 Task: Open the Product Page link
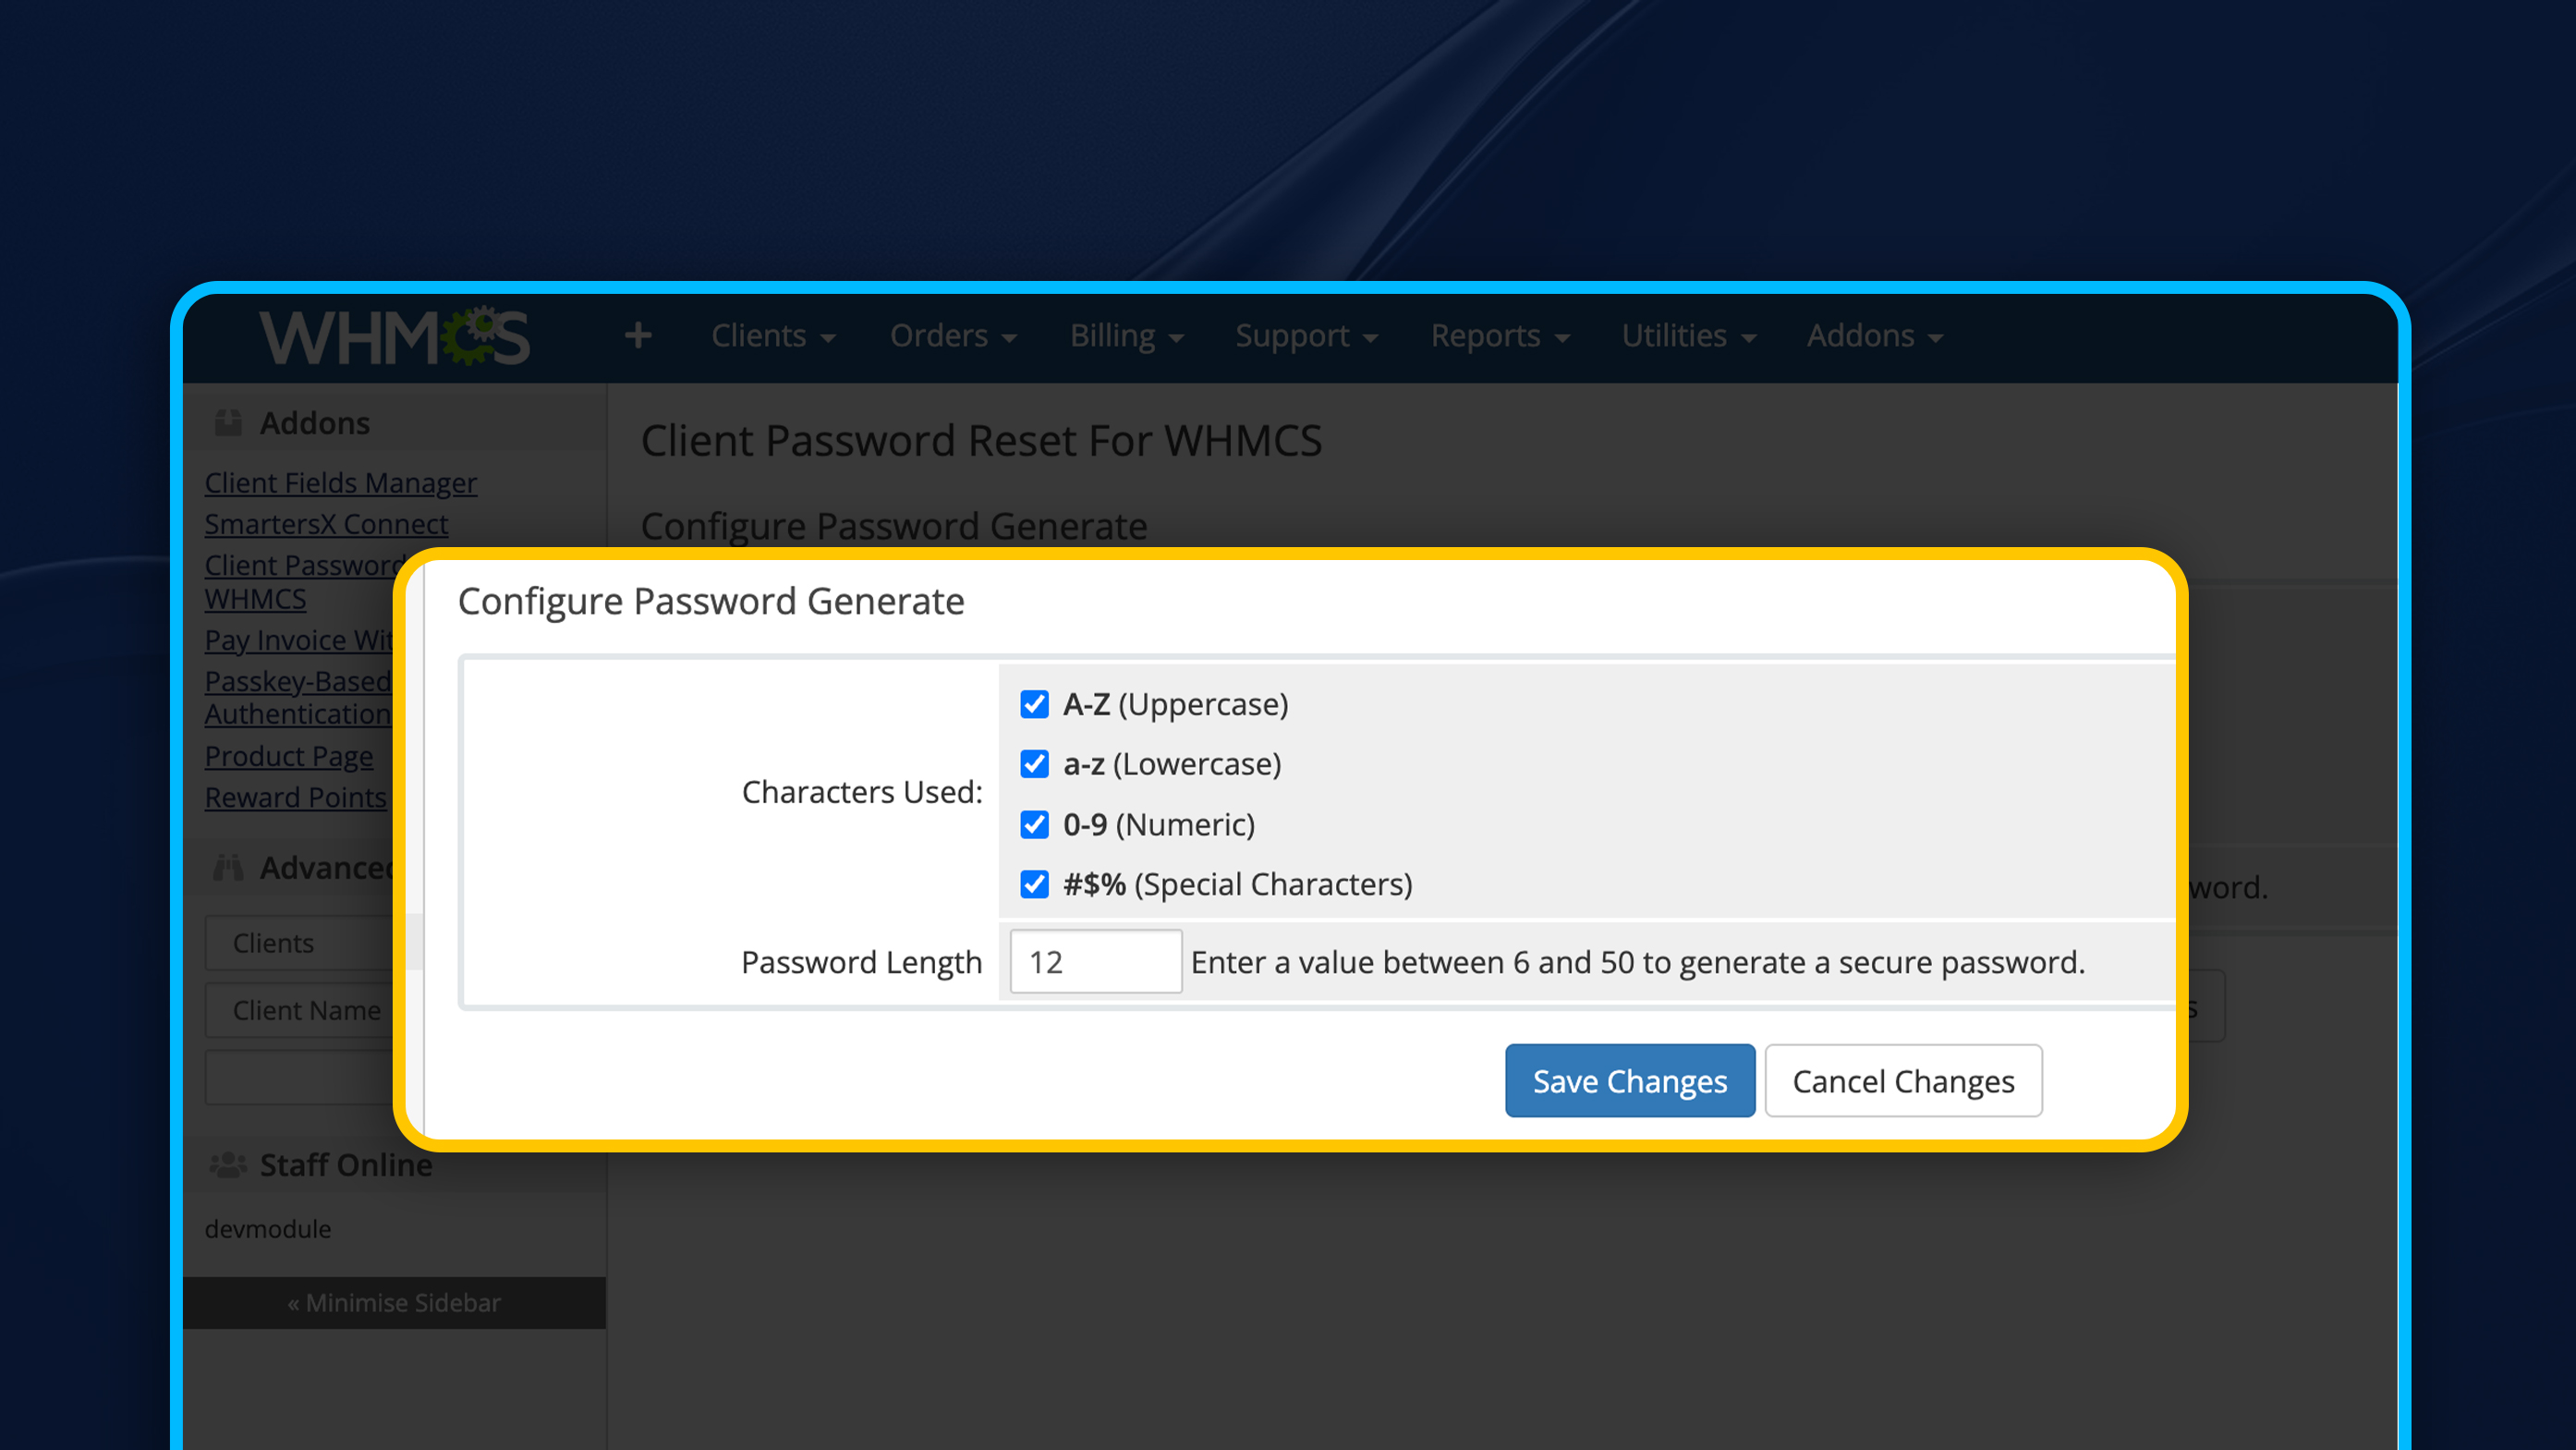tap(288, 756)
